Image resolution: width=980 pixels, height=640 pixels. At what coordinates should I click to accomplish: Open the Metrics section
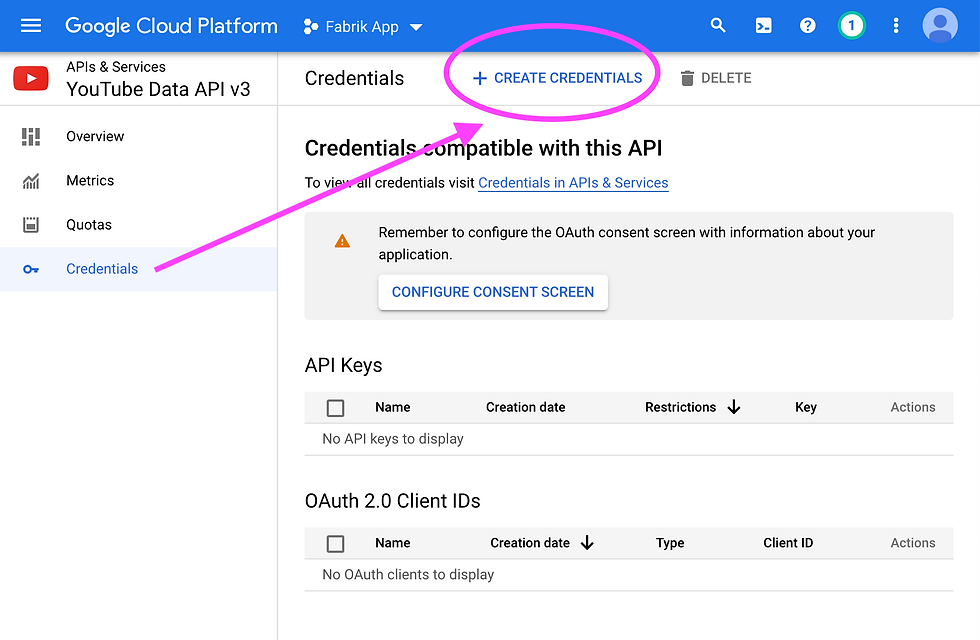pos(90,181)
